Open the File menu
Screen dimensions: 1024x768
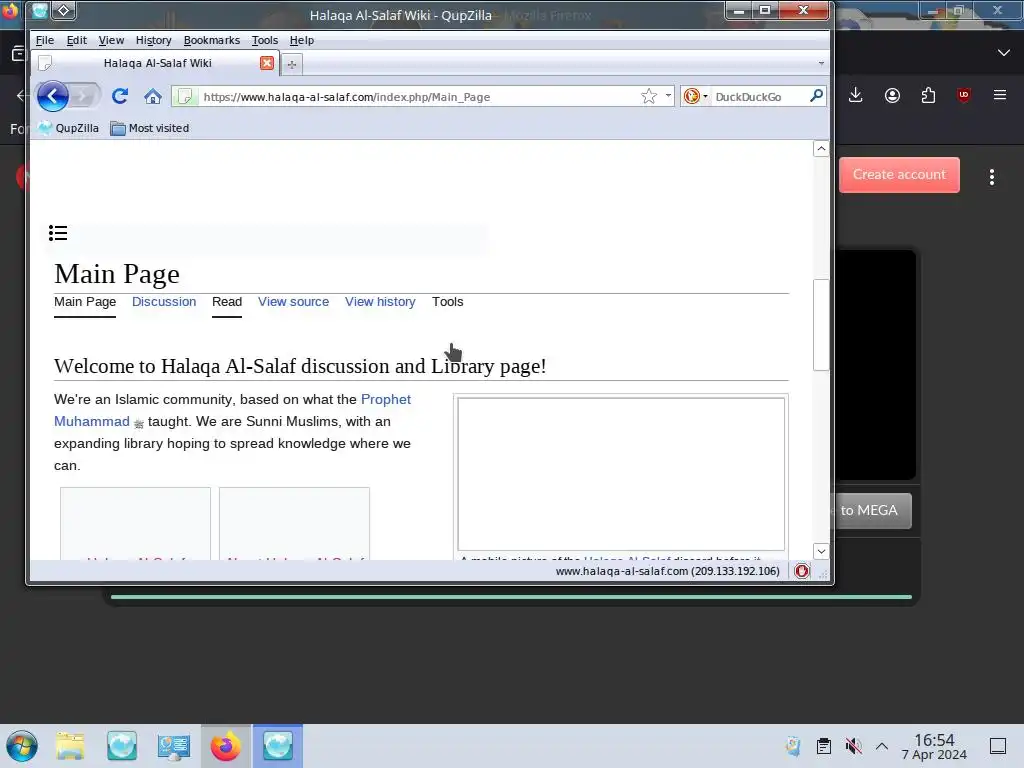tap(44, 40)
